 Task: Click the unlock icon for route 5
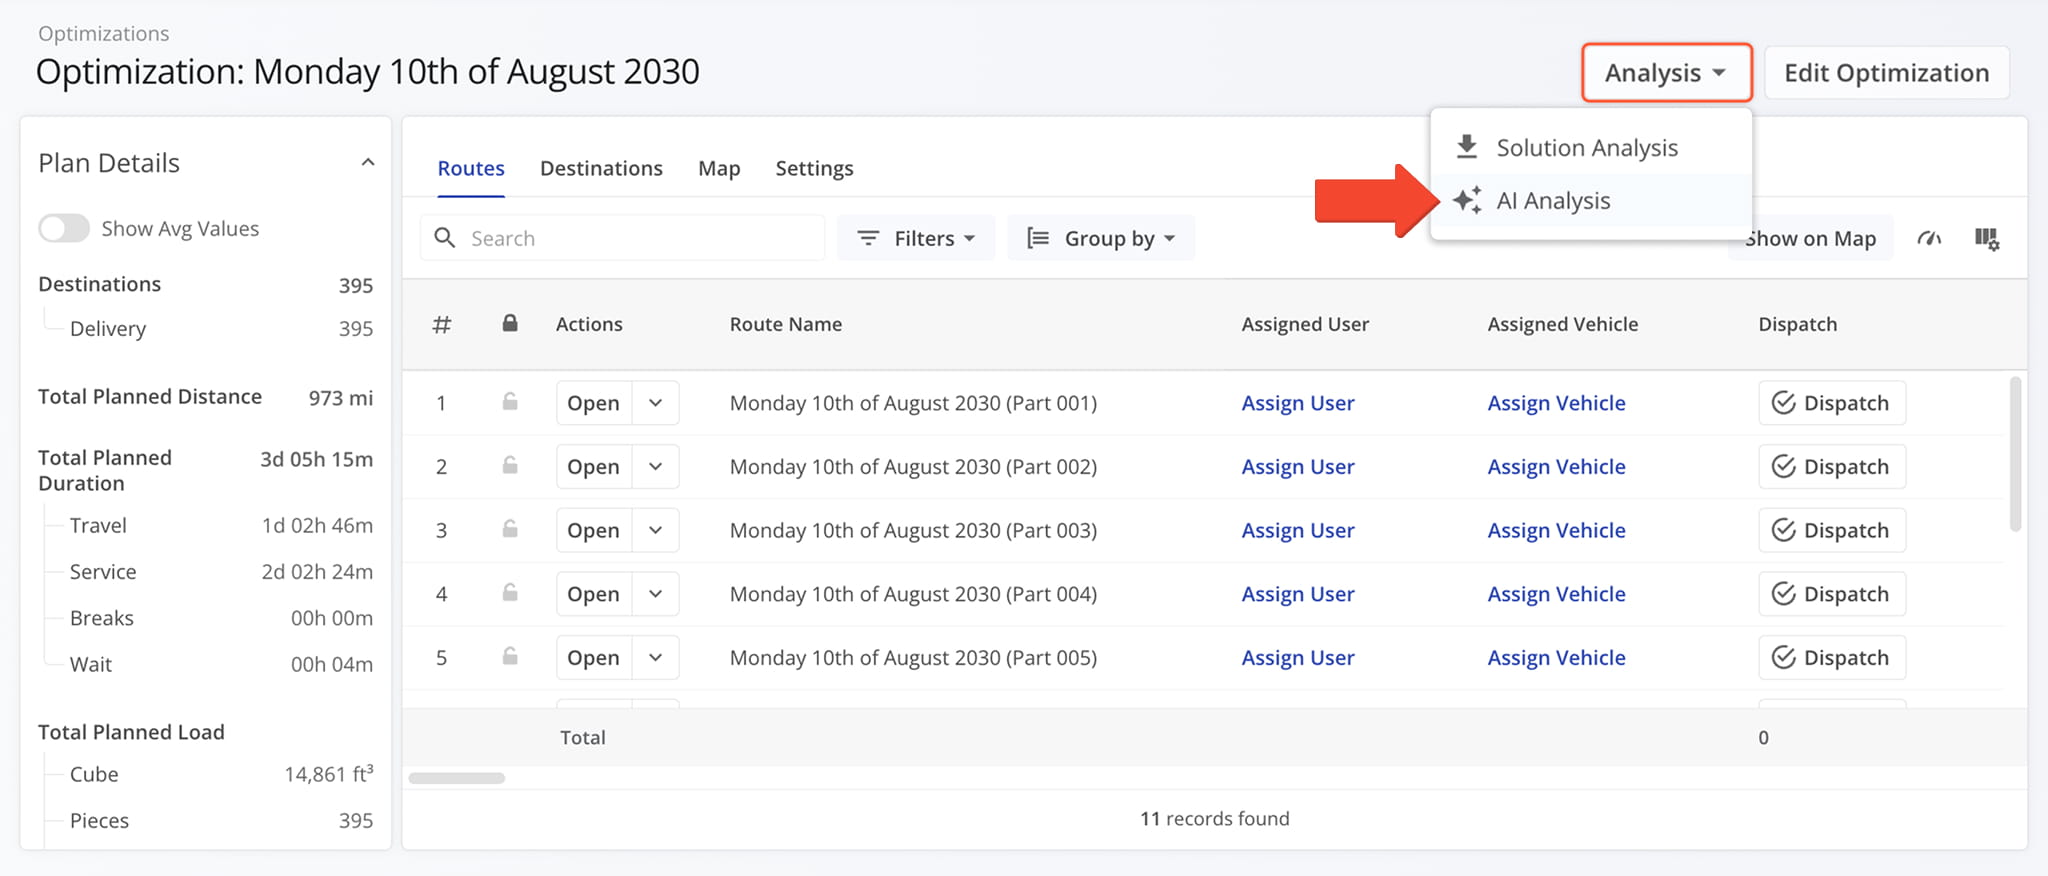coord(510,657)
